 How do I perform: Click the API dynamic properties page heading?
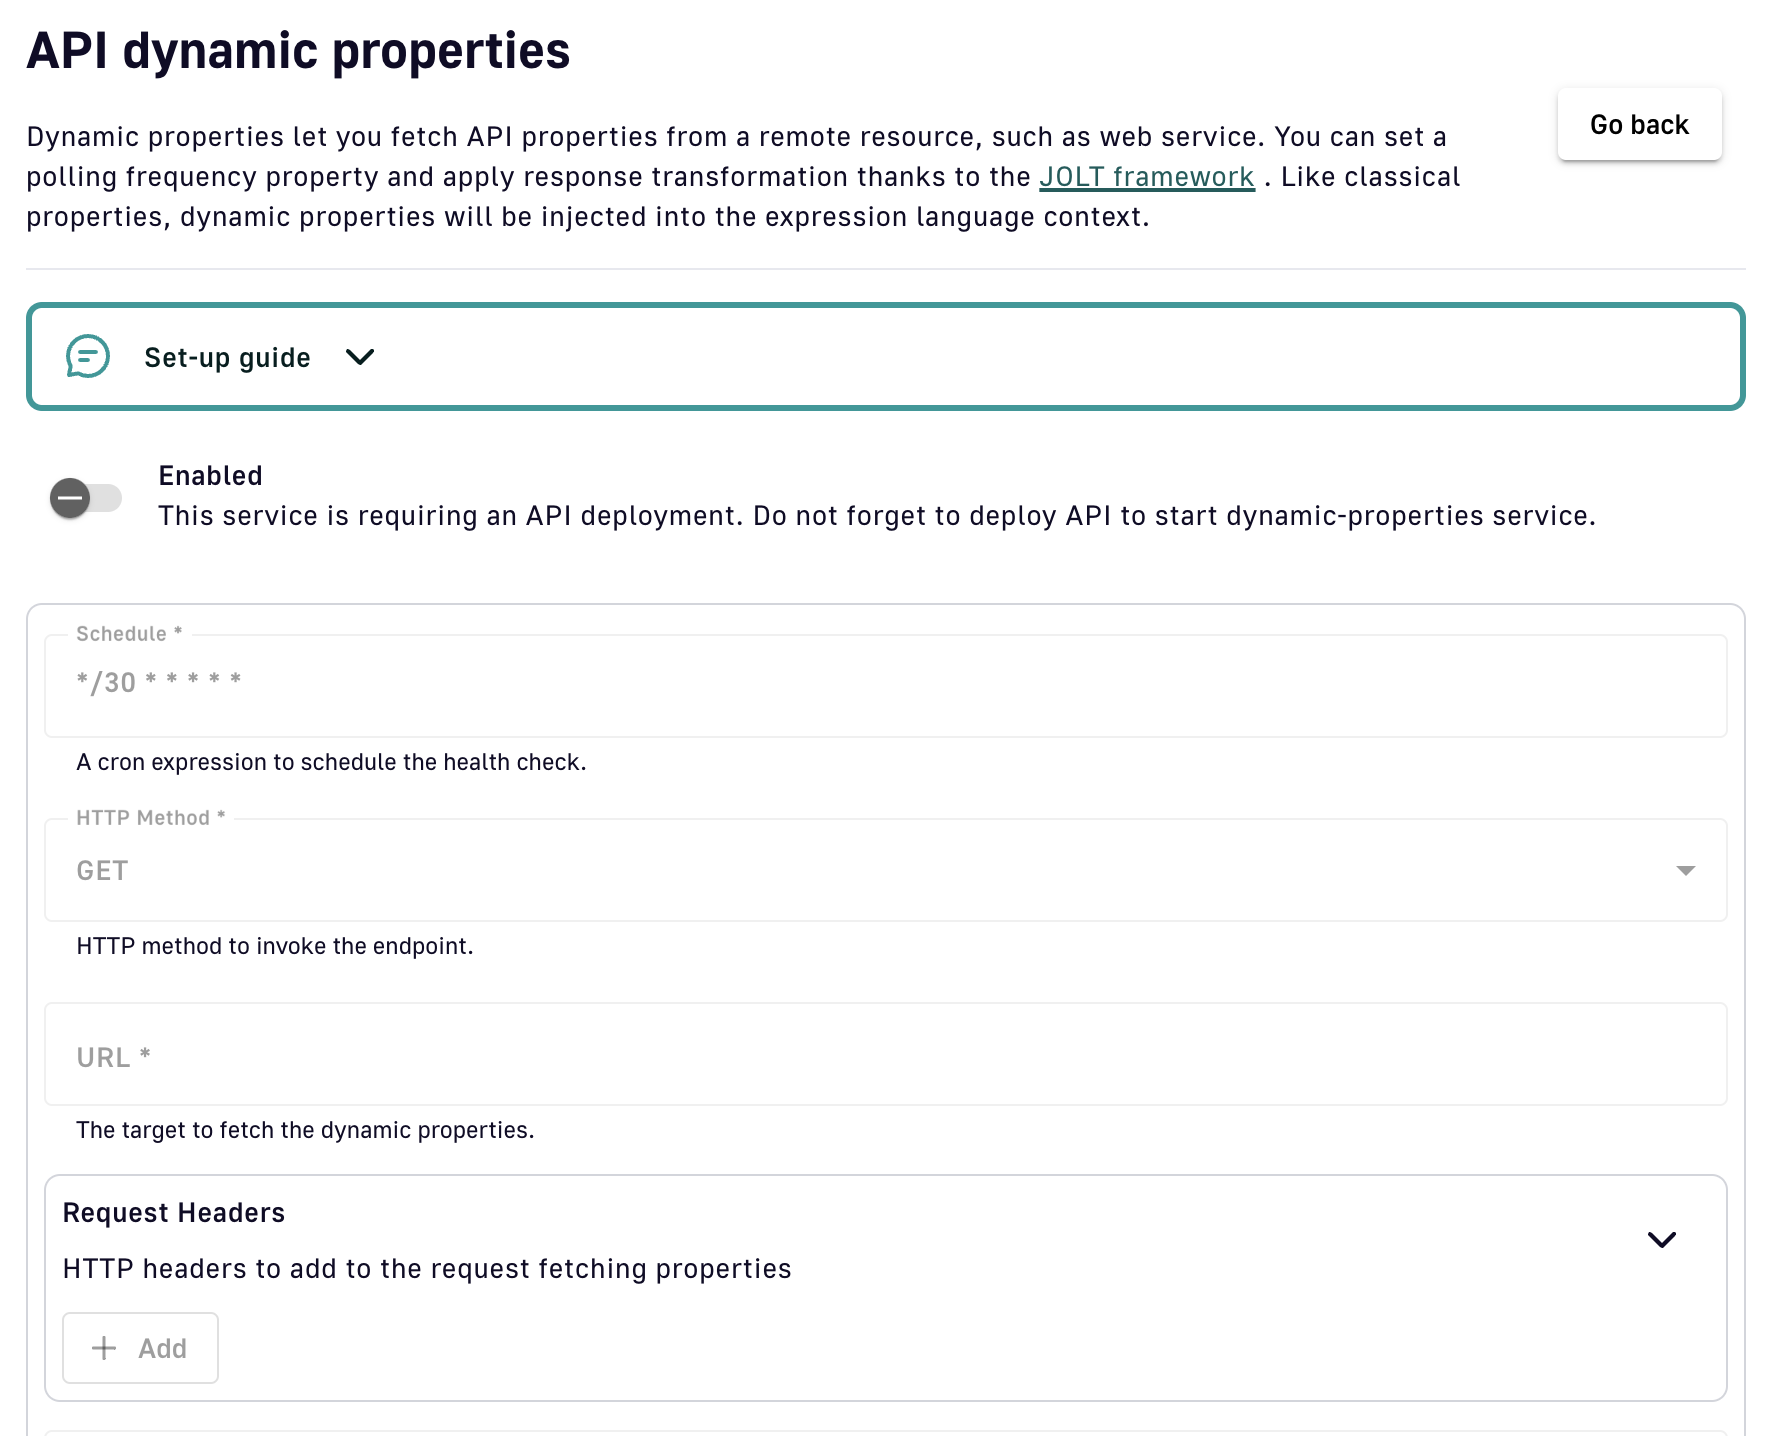[x=298, y=51]
